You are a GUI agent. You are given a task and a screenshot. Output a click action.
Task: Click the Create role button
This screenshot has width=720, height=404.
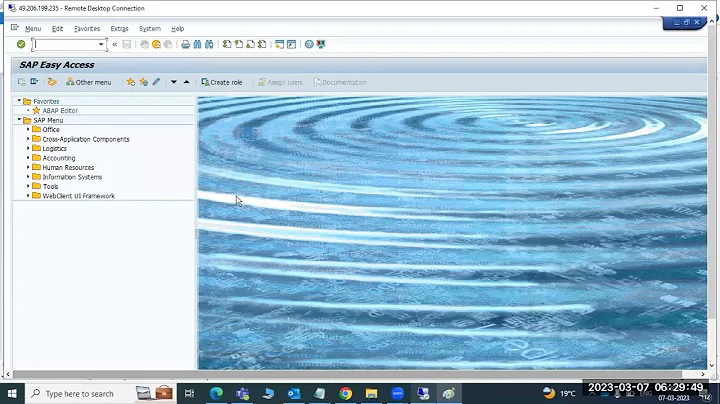222,82
